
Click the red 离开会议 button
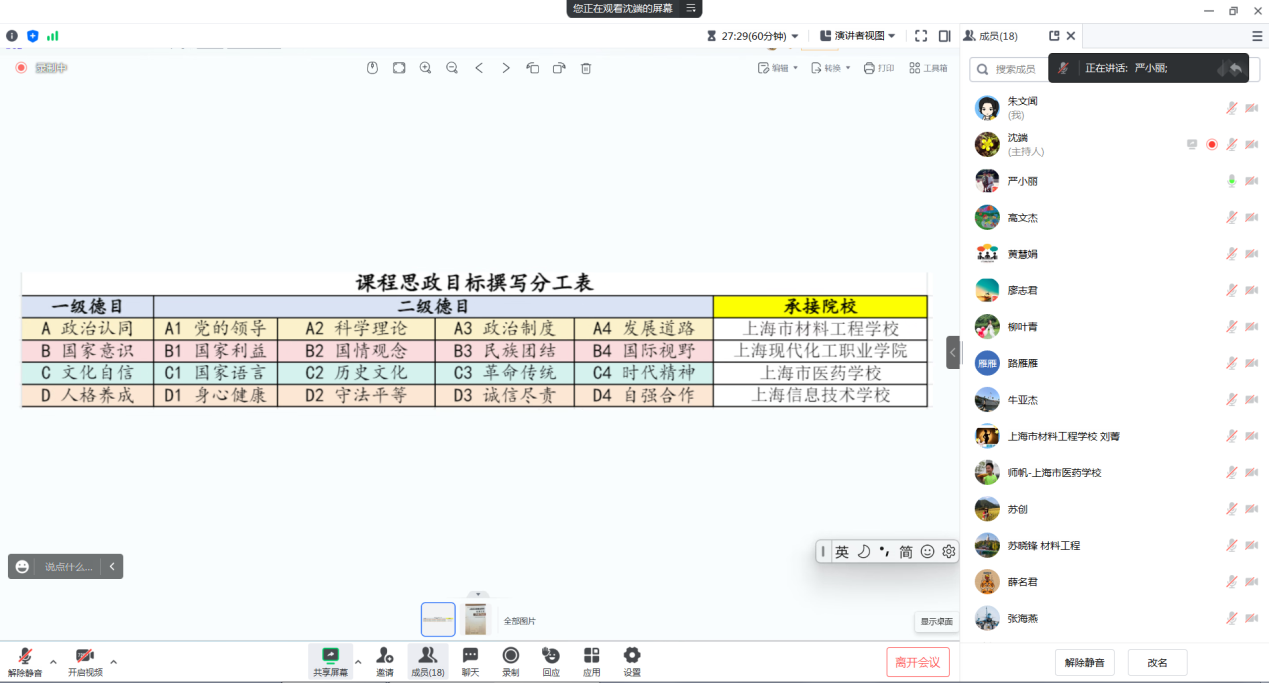[x=917, y=662]
